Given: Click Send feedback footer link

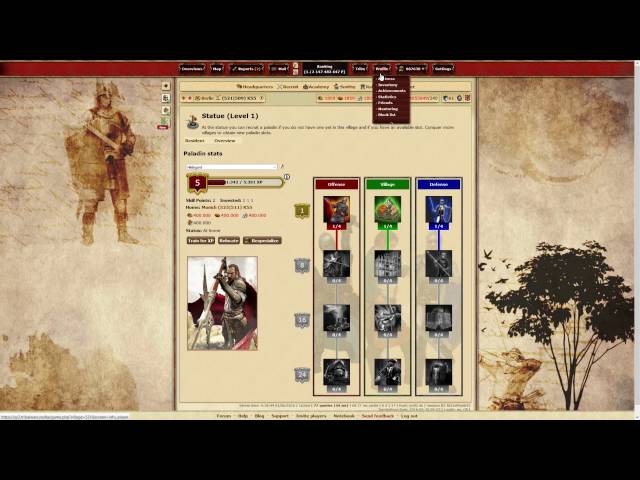Looking at the screenshot, I should pos(378,416).
